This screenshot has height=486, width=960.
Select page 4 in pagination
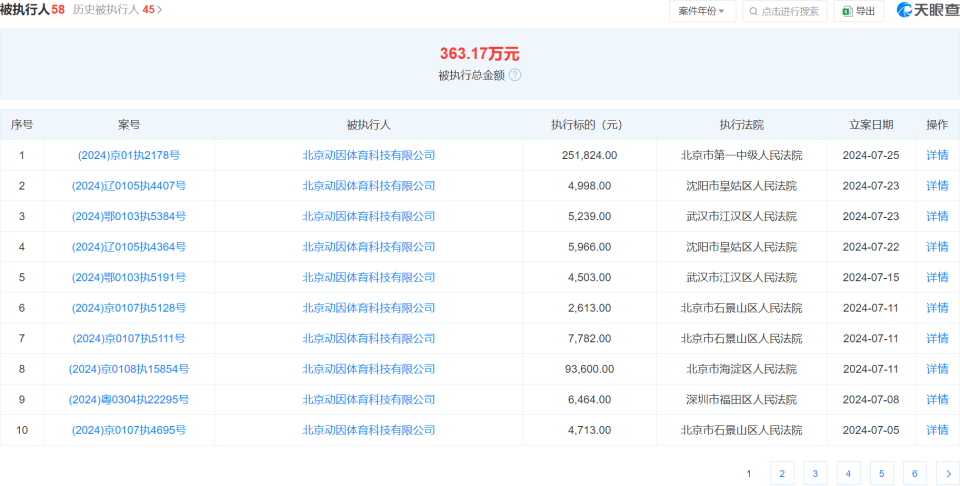(x=847, y=474)
